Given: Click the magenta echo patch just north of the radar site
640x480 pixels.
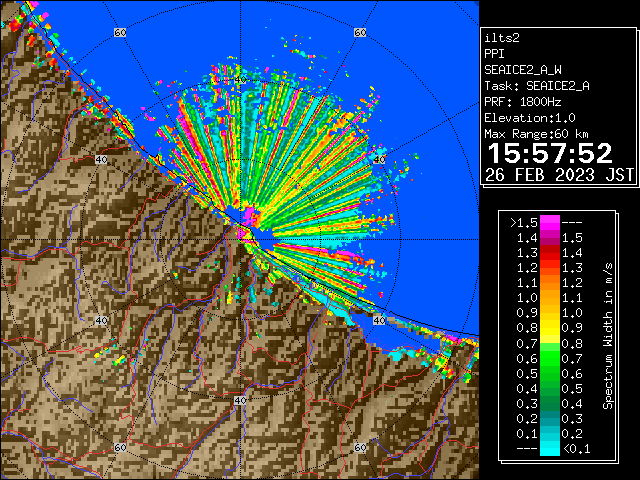Looking at the screenshot, I should click(x=249, y=214).
